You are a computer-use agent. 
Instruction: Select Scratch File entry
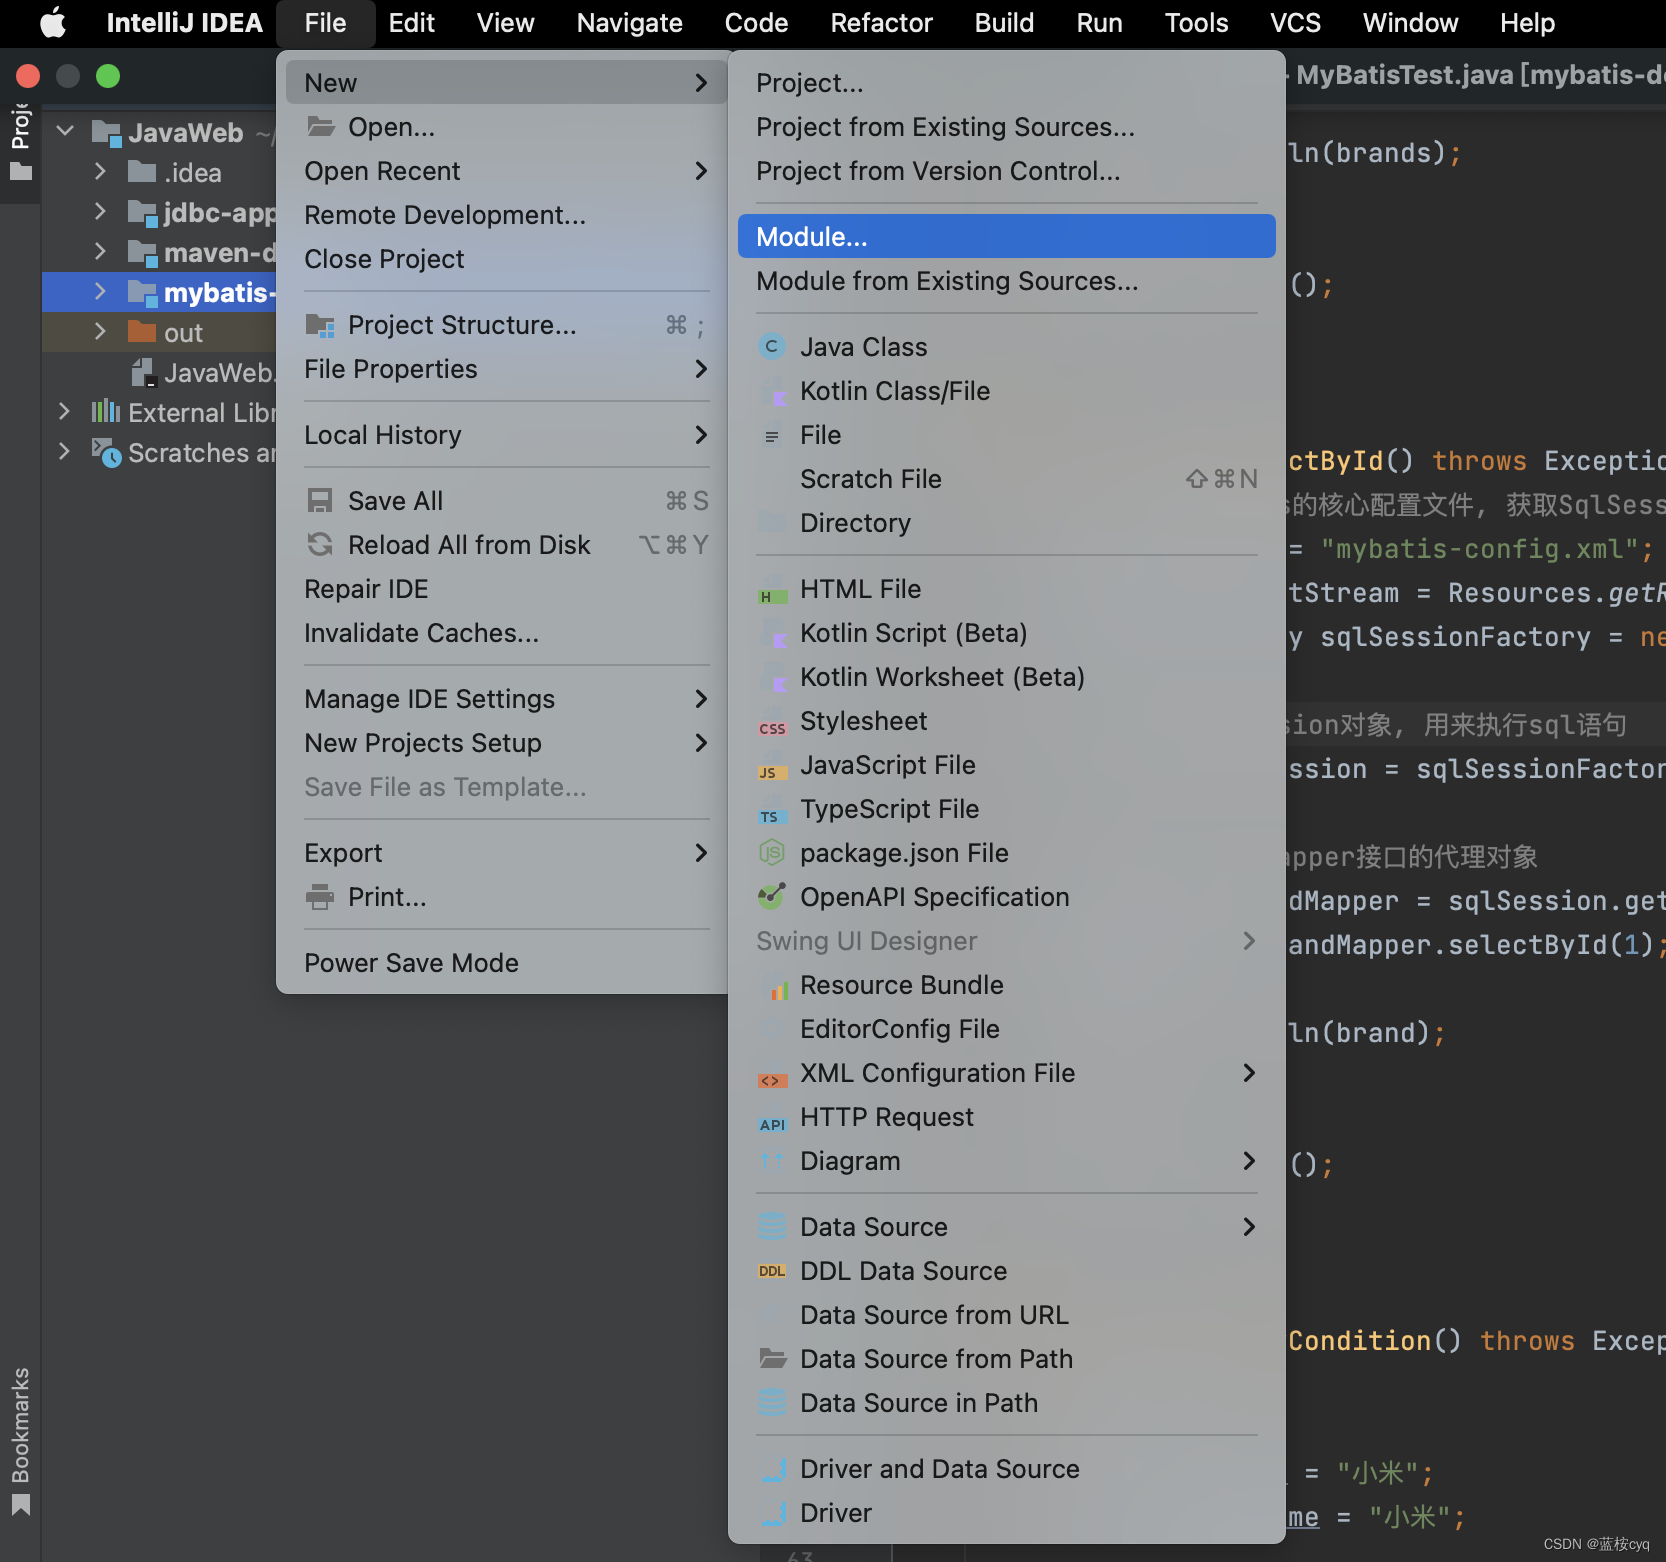pyautogui.click(x=1006, y=479)
